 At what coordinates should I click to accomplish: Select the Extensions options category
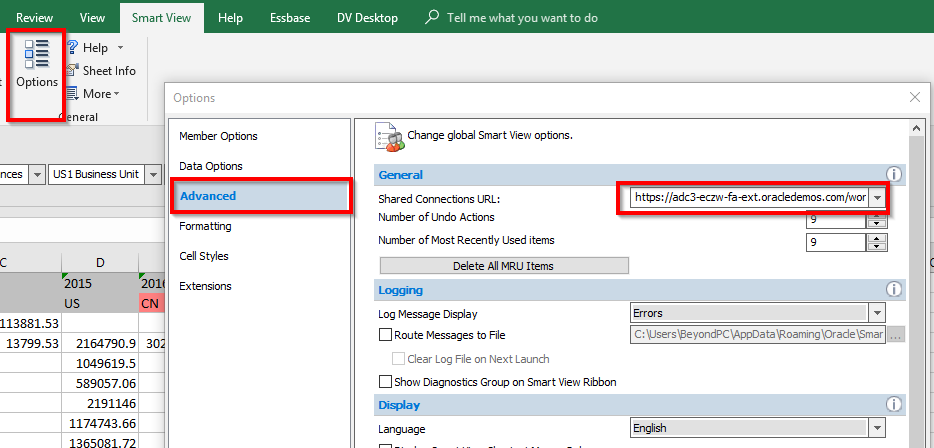205,286
